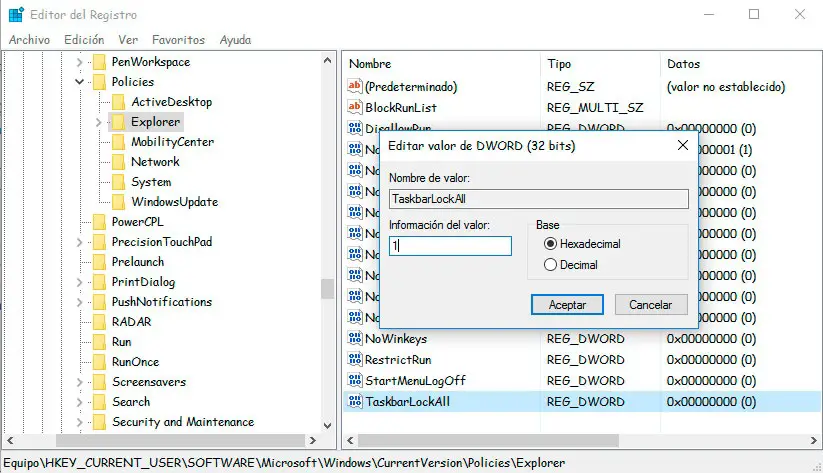
Task: Click the WindowsUpdate folder icon
Action: click(119, 202)
